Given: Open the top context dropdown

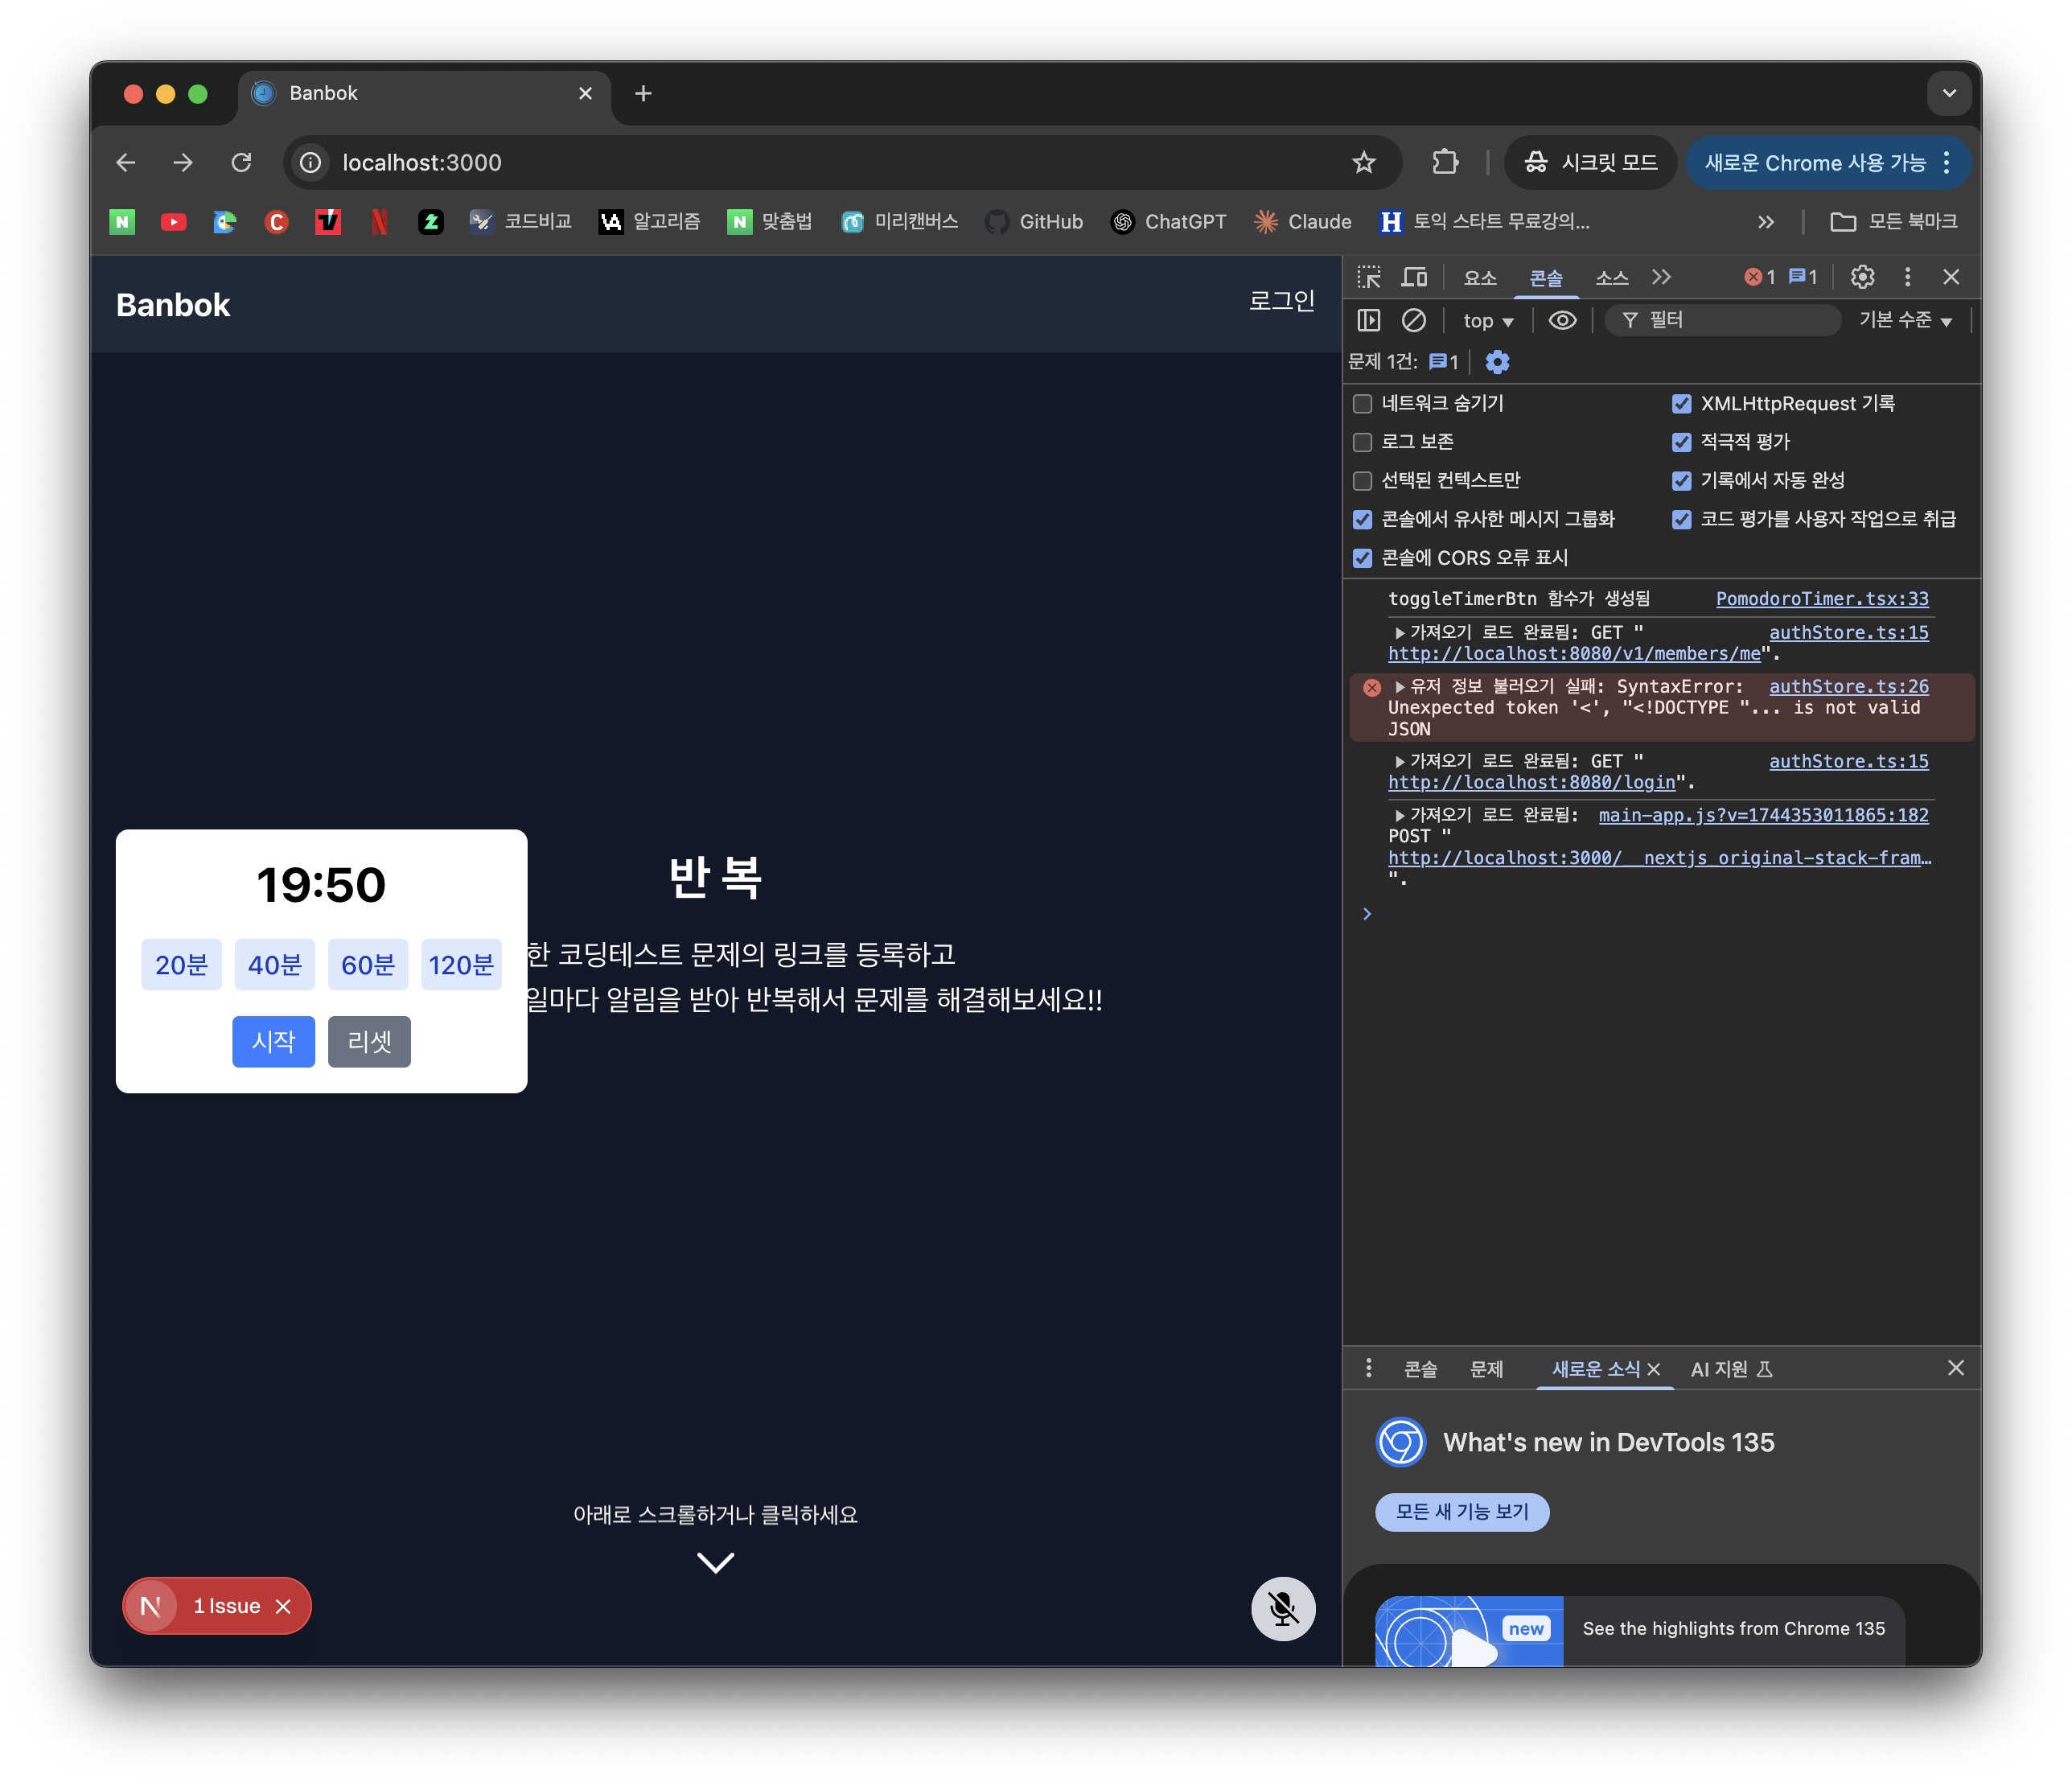Looking at the screenshot, I should coord(1488,321).
